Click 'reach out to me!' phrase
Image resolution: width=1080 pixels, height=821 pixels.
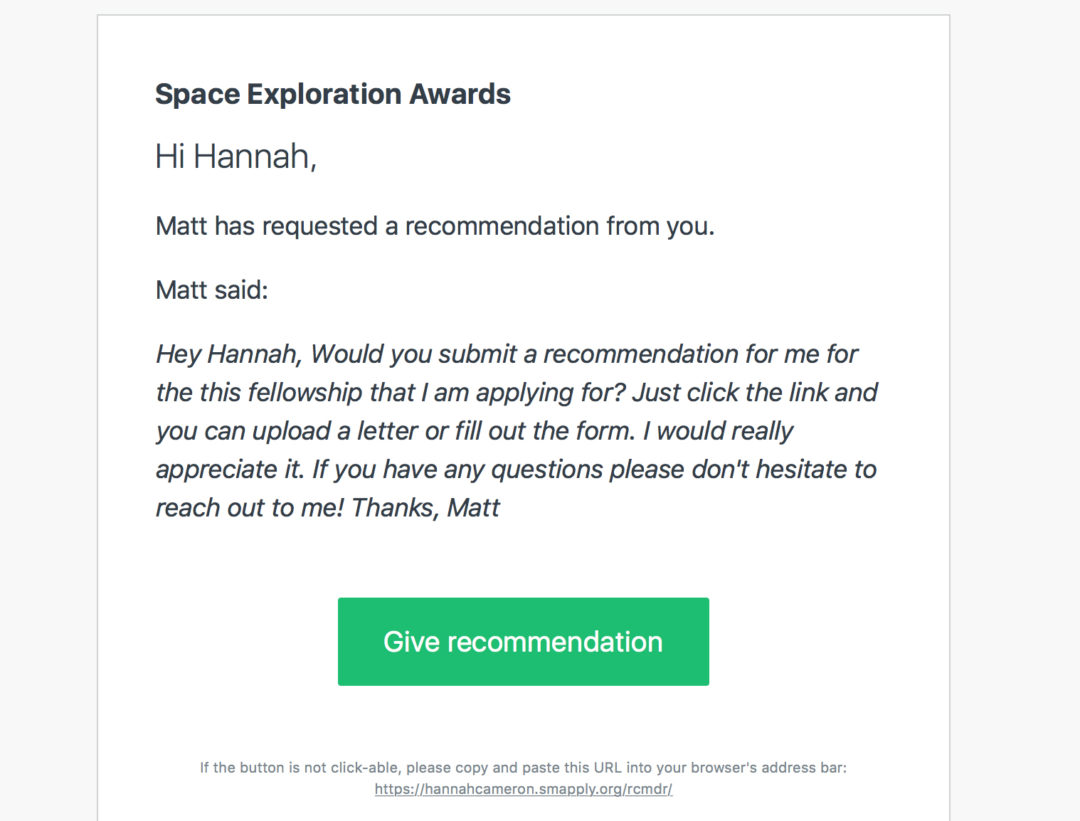(249, 508)
